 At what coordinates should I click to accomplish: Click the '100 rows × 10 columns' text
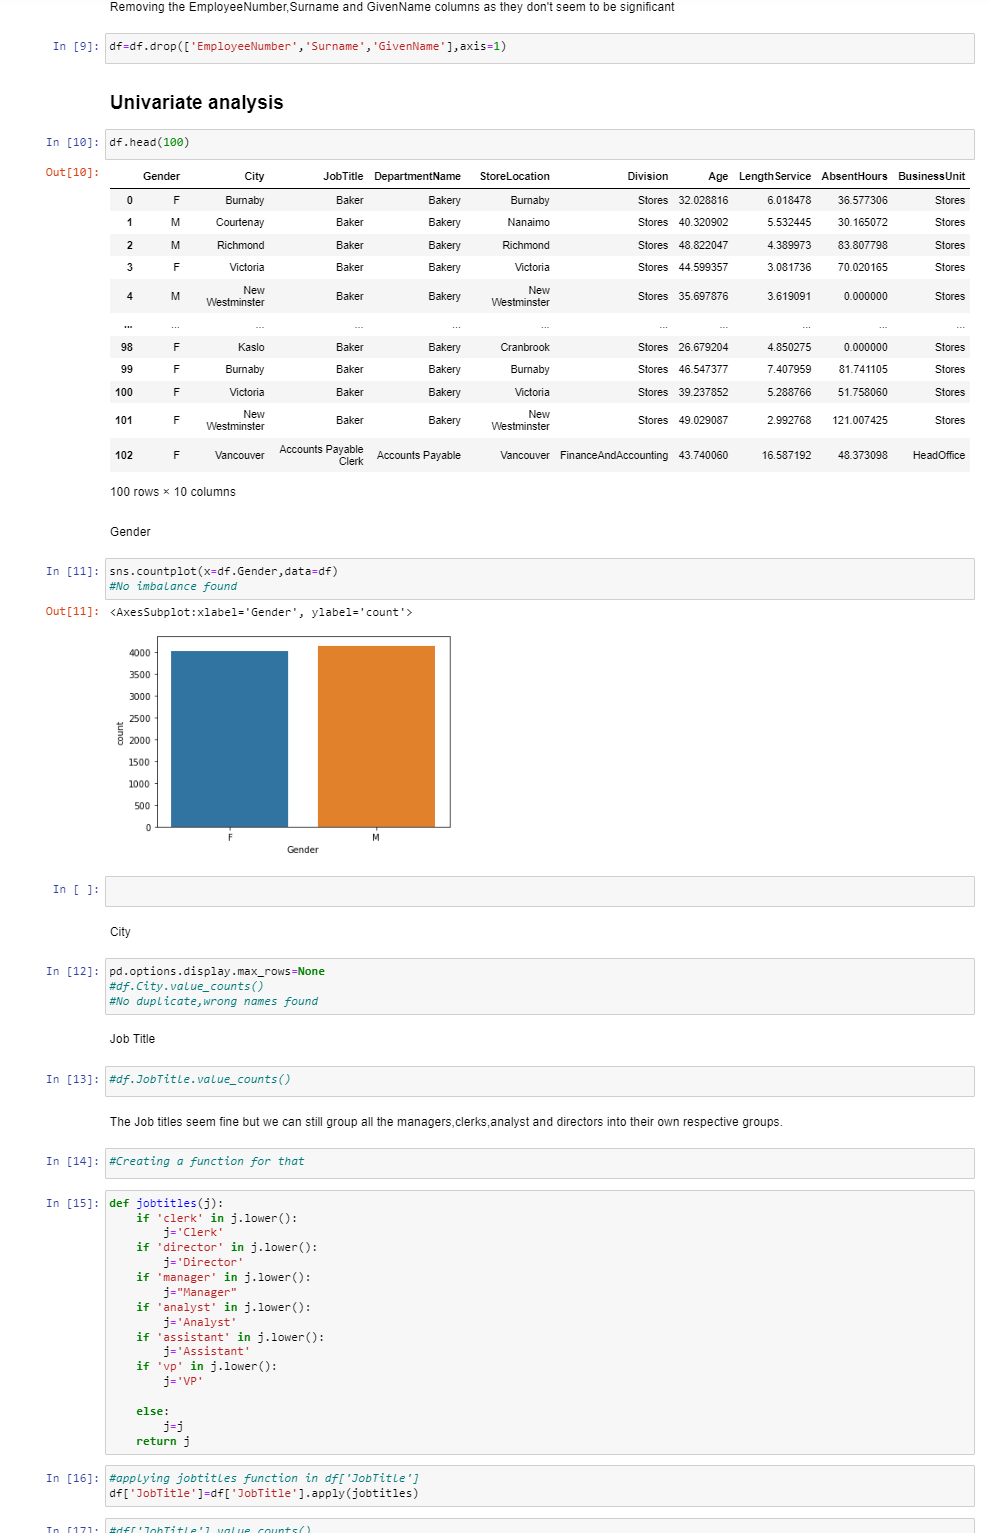(x=171, y=492)
